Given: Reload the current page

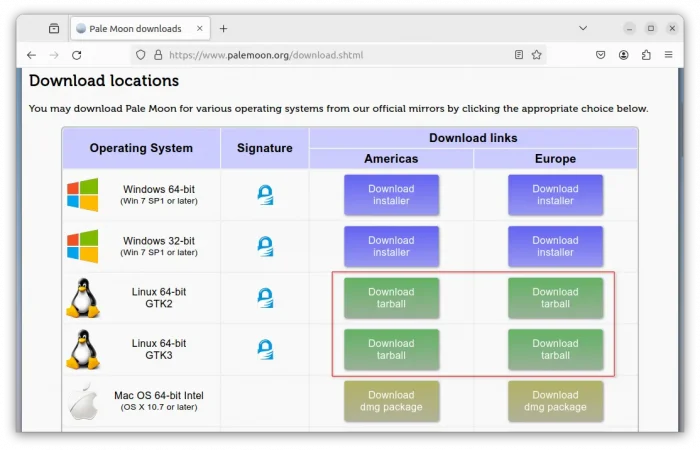Looking at the screenshot, I should 77,55.
